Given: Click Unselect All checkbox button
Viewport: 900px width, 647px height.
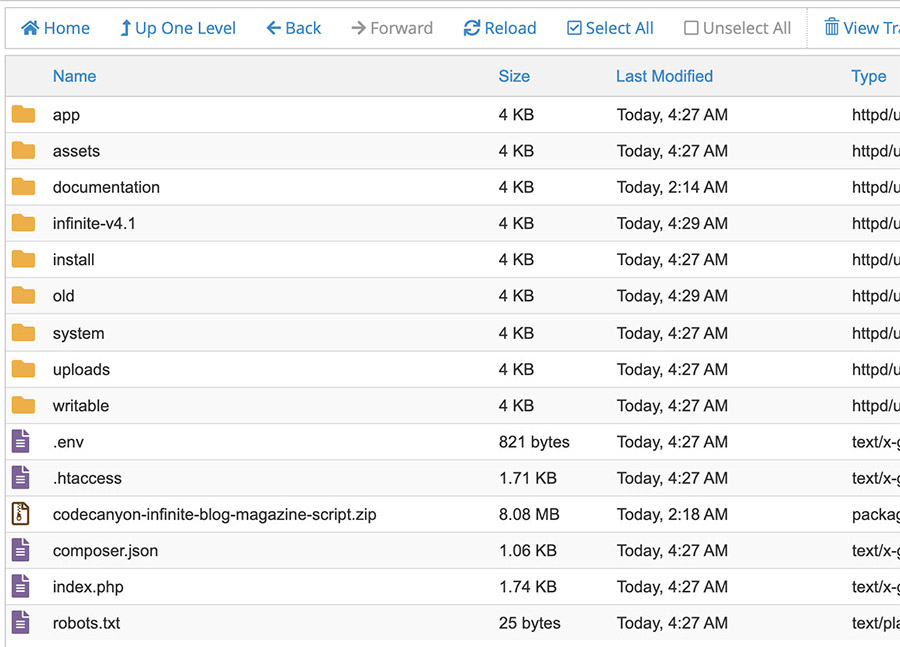Looking at the screenshot, I should pyautogui.click(x=691, y=28).
